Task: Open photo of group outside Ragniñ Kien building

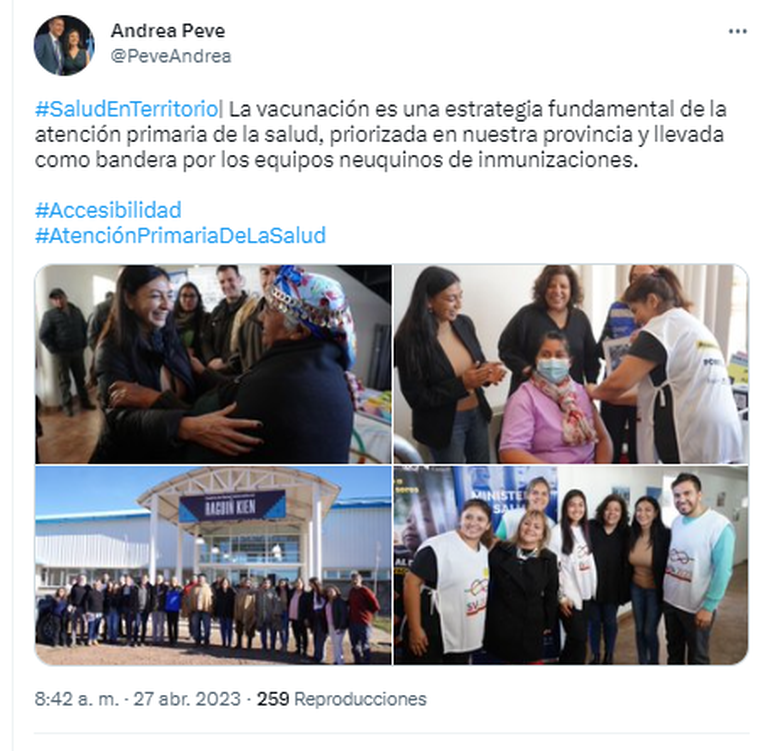Action: point(214,565)
